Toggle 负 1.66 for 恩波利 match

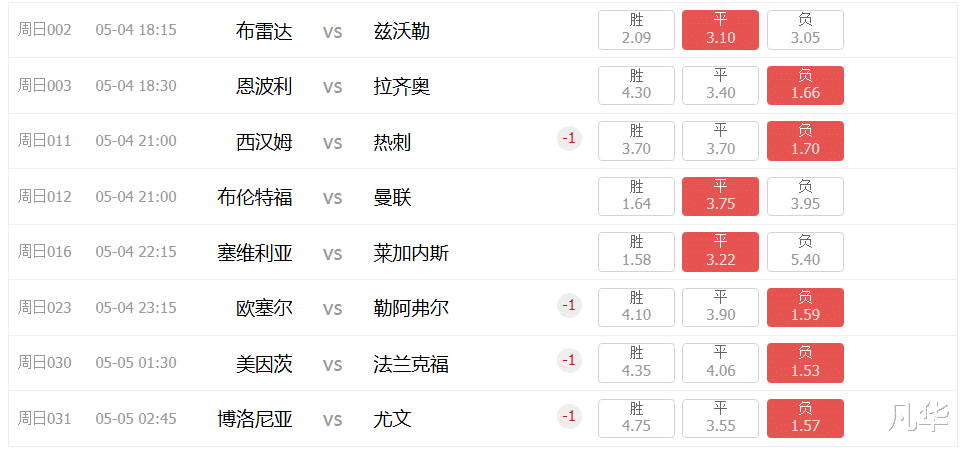(805, 86)
